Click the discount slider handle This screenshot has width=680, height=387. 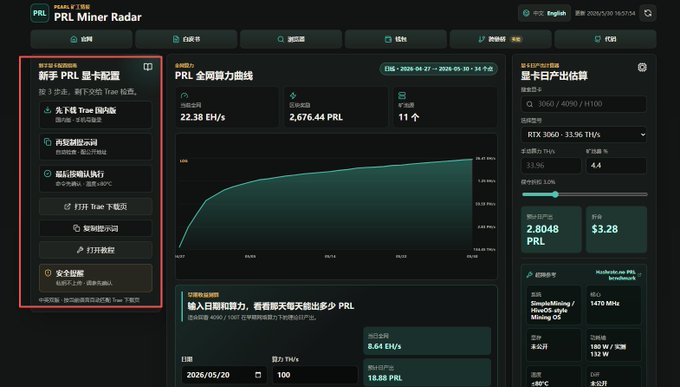click(x=555, y=194)
